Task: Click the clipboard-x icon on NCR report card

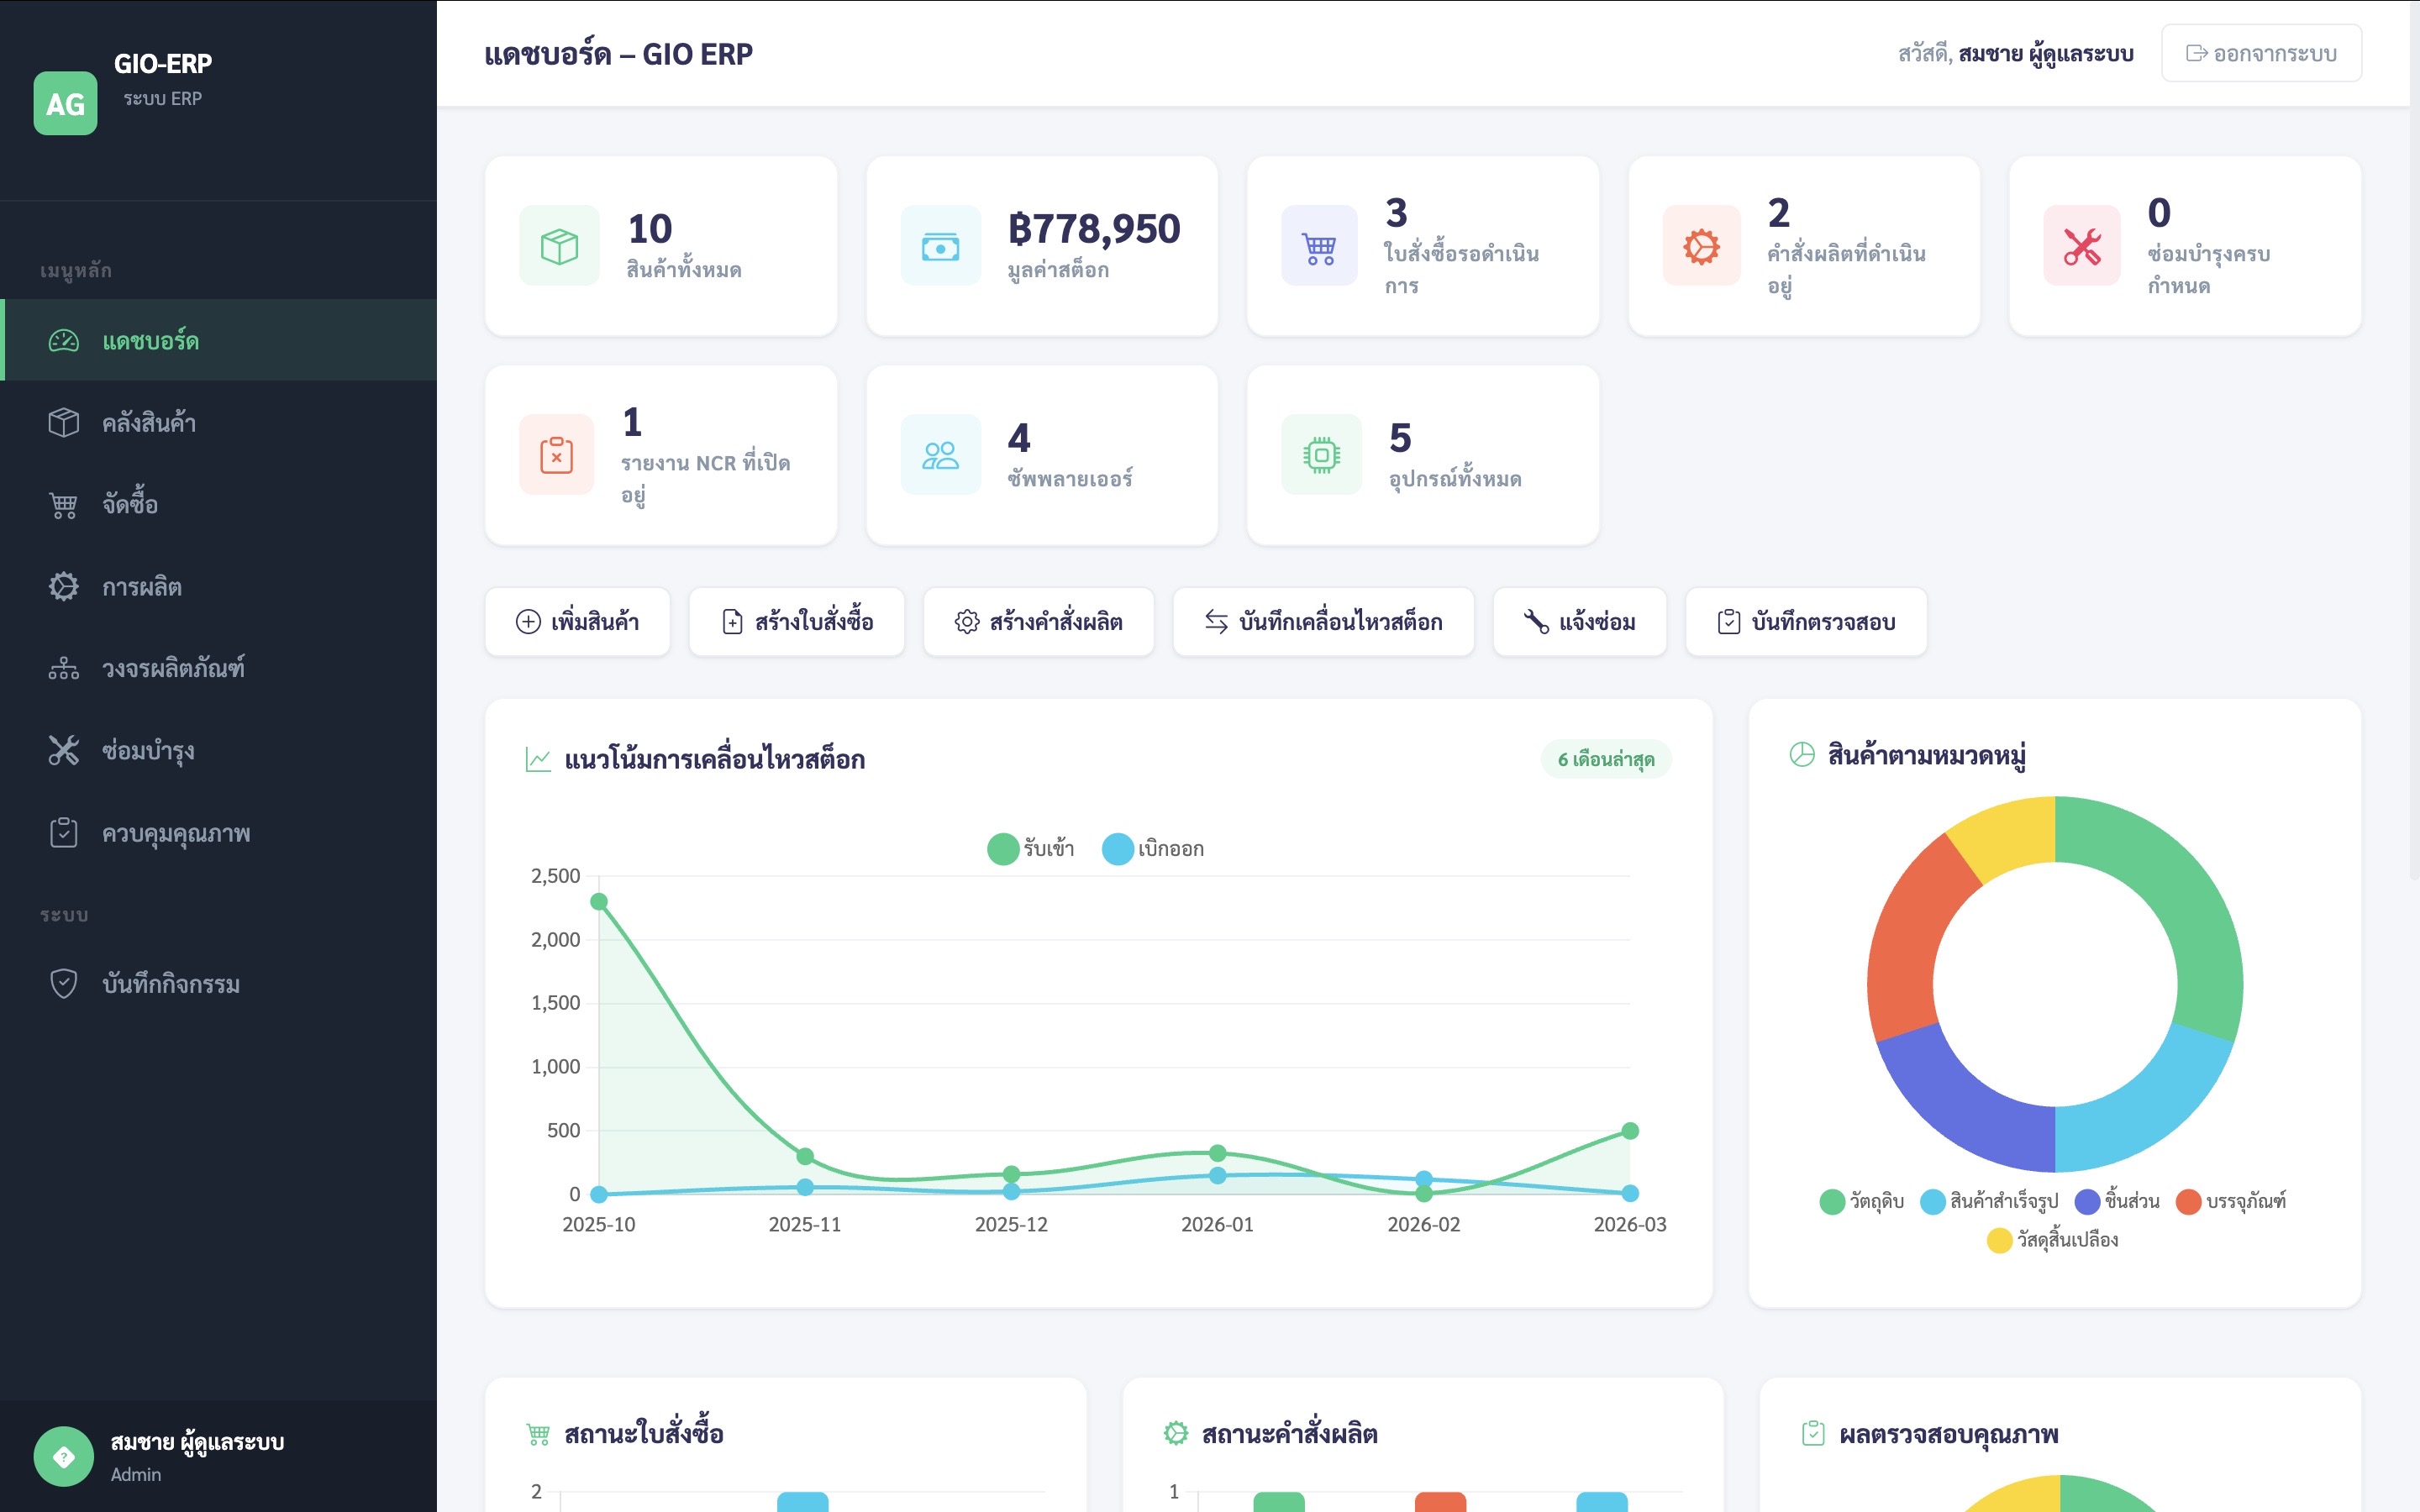Action: point(557,455)
